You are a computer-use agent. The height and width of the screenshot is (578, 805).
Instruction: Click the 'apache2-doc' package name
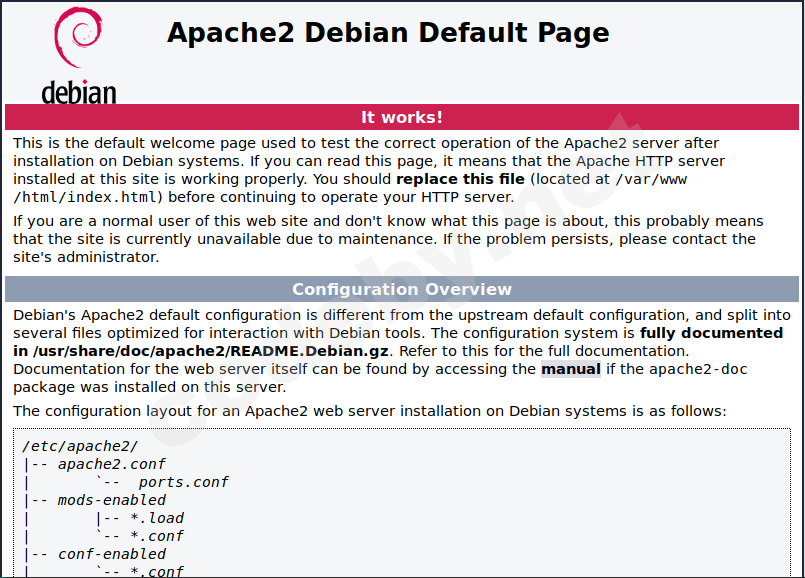pyautogui.click(x=698, y=369)
